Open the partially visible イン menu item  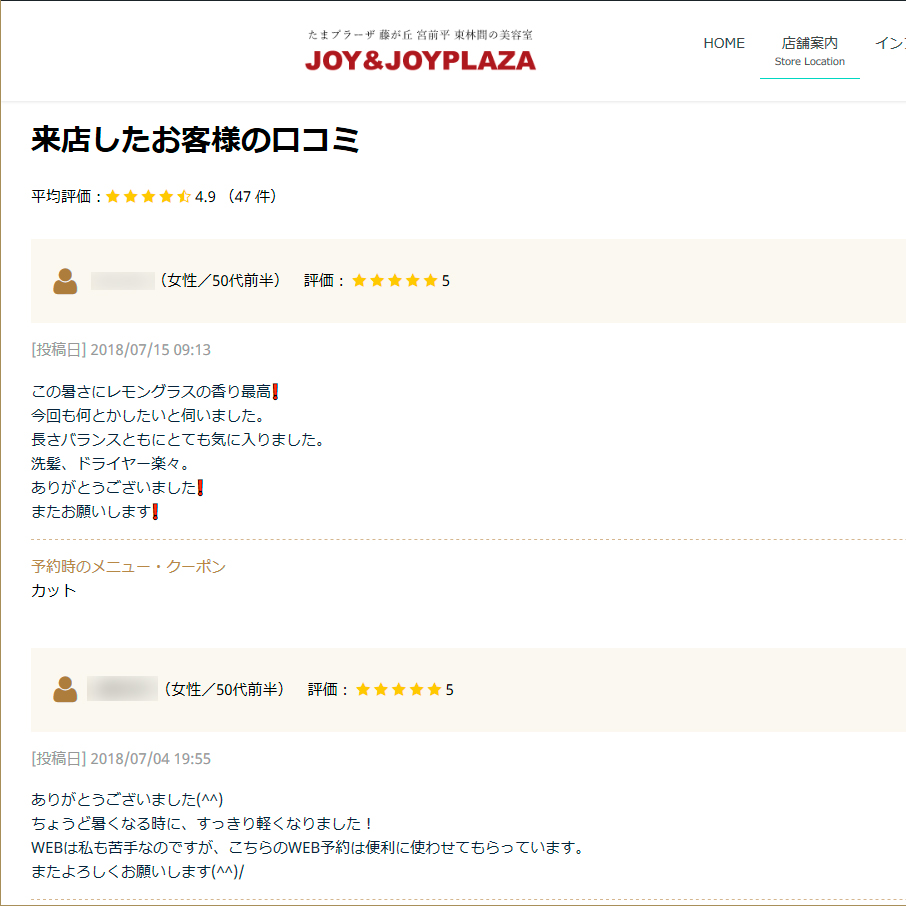tap(889, 43)
